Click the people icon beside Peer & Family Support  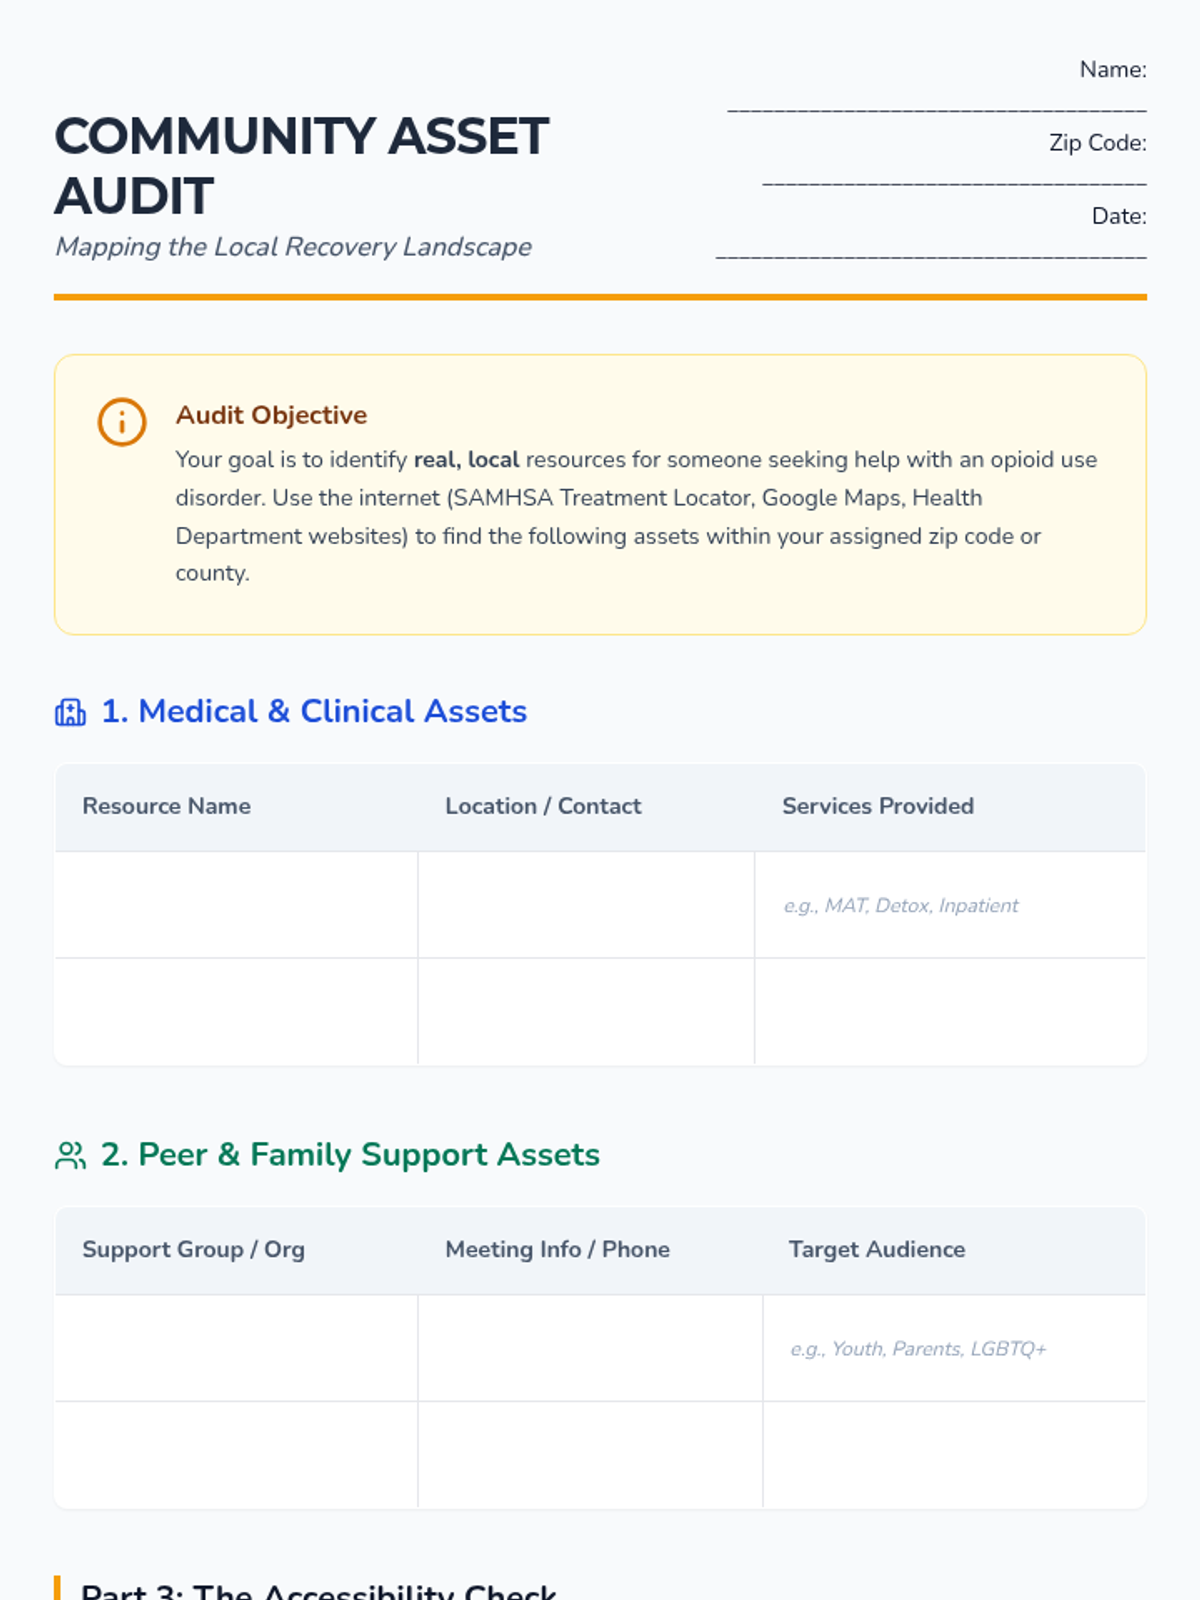70,1155
